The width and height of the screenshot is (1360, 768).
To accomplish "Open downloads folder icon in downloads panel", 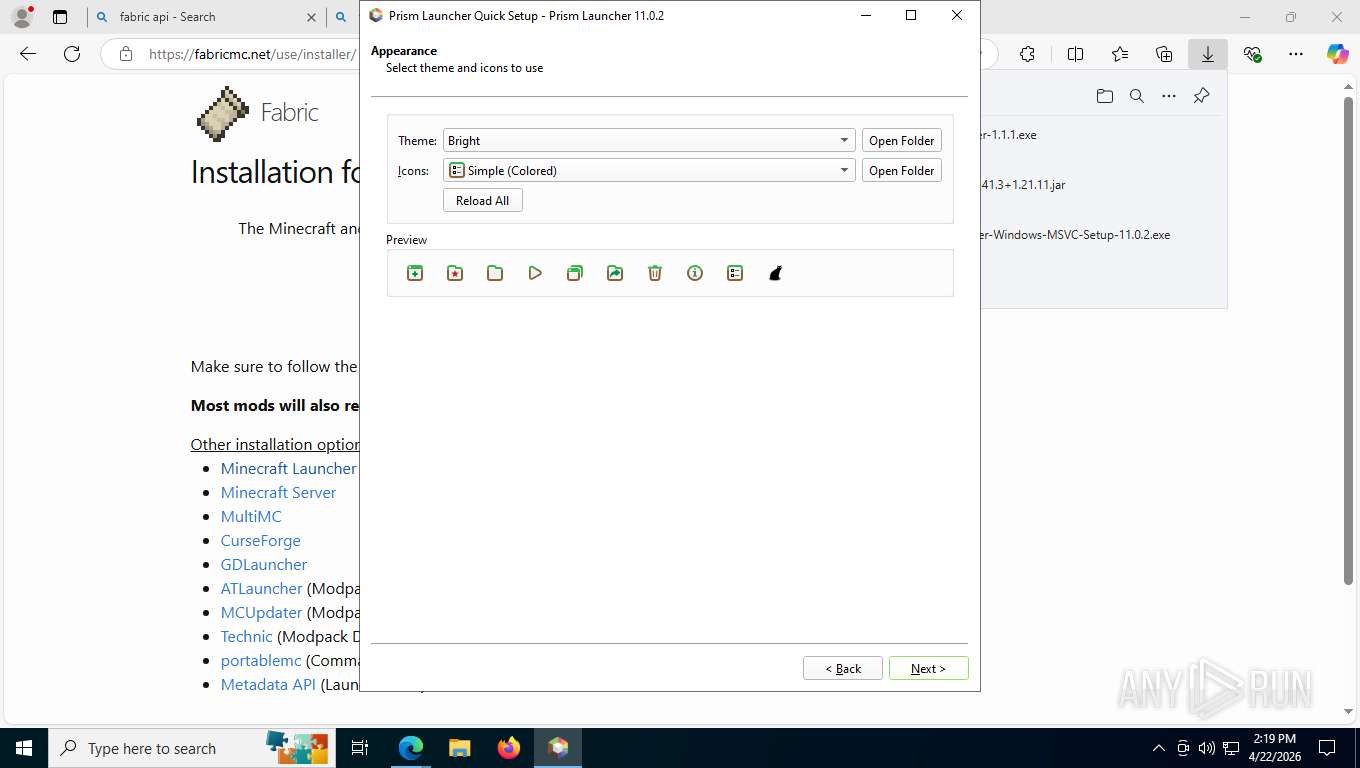I will [x=1105, y=96].
